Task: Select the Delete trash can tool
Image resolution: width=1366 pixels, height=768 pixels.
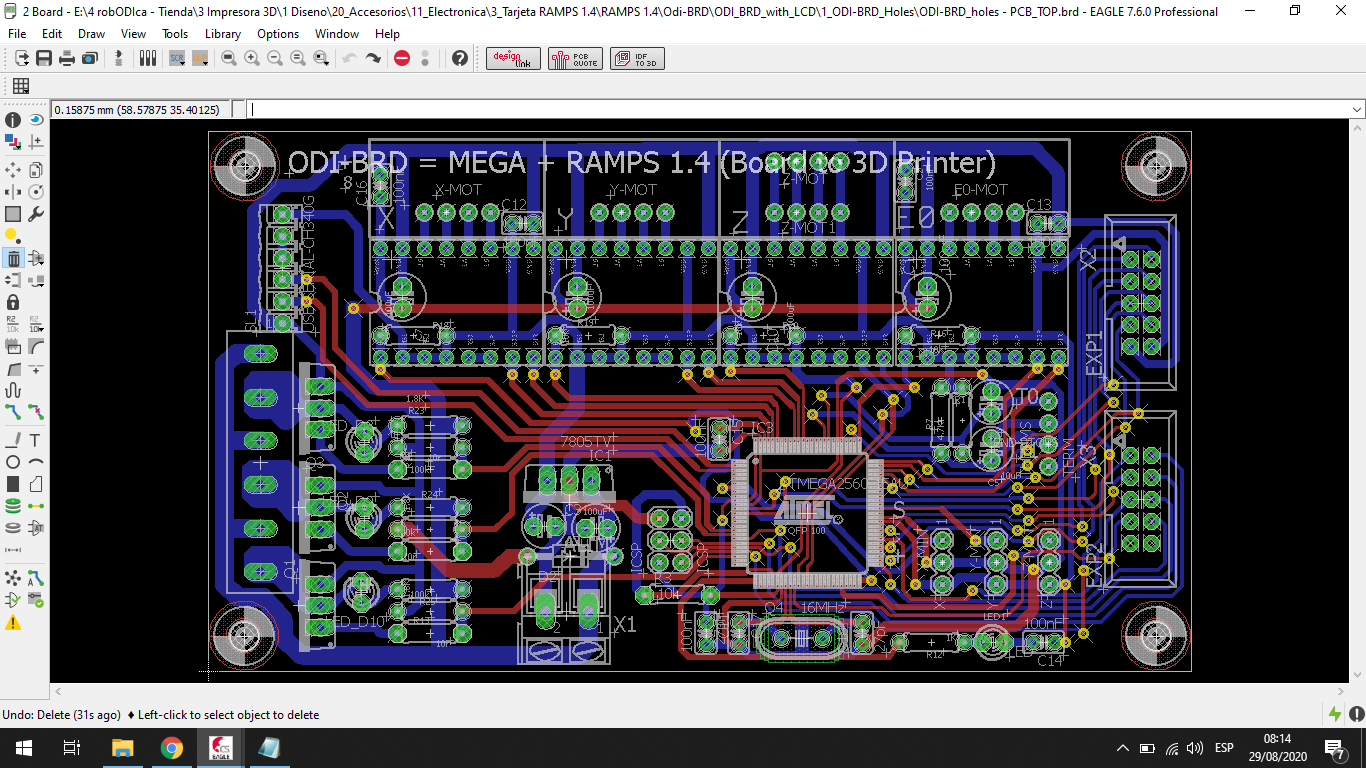Action: [13, 258]
